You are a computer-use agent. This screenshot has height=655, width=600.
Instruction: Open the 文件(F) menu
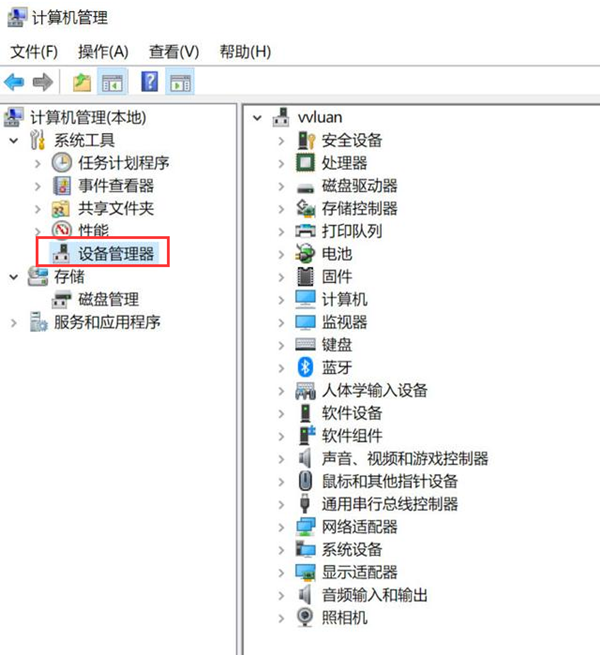pos(34,52)
